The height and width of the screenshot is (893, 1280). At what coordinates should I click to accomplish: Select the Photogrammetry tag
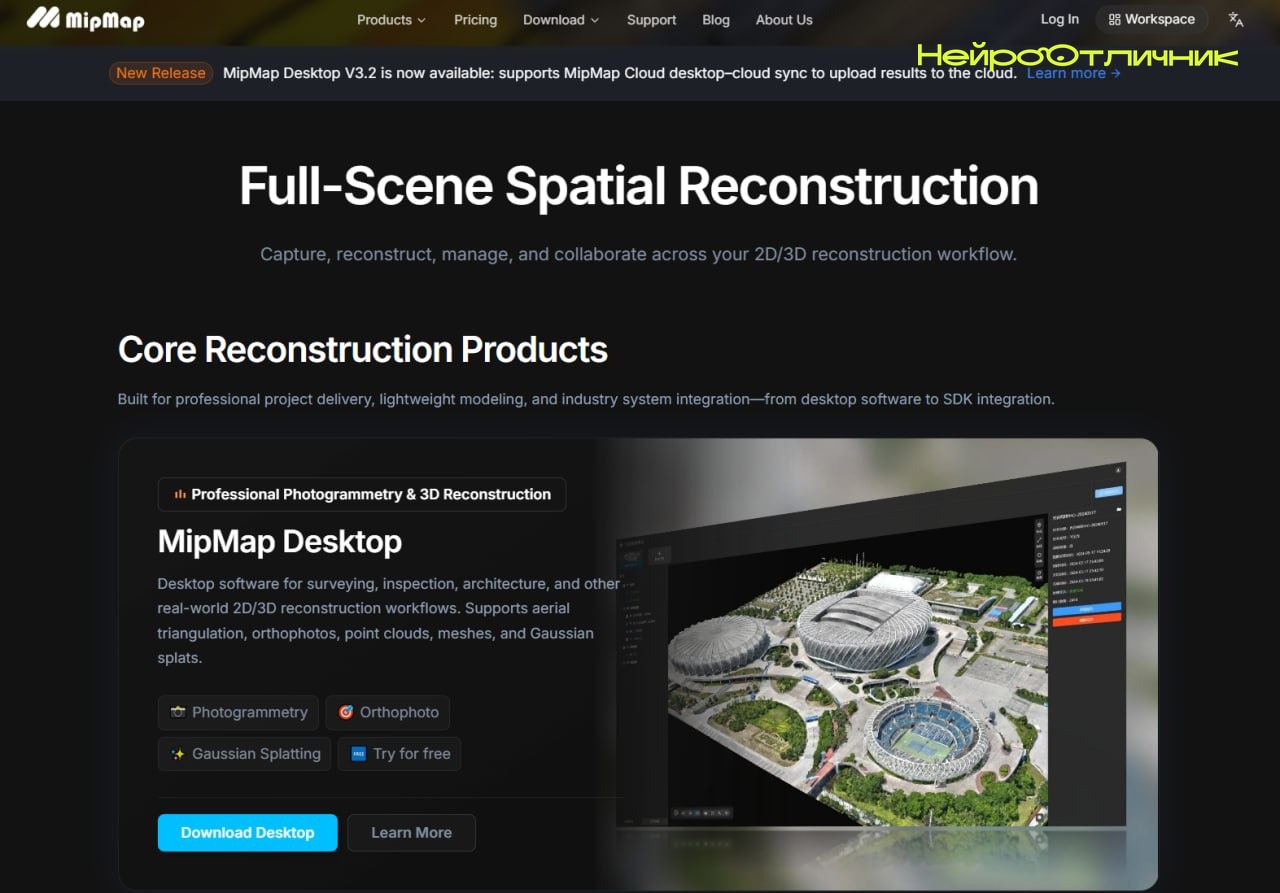click(x=238, y=712)
